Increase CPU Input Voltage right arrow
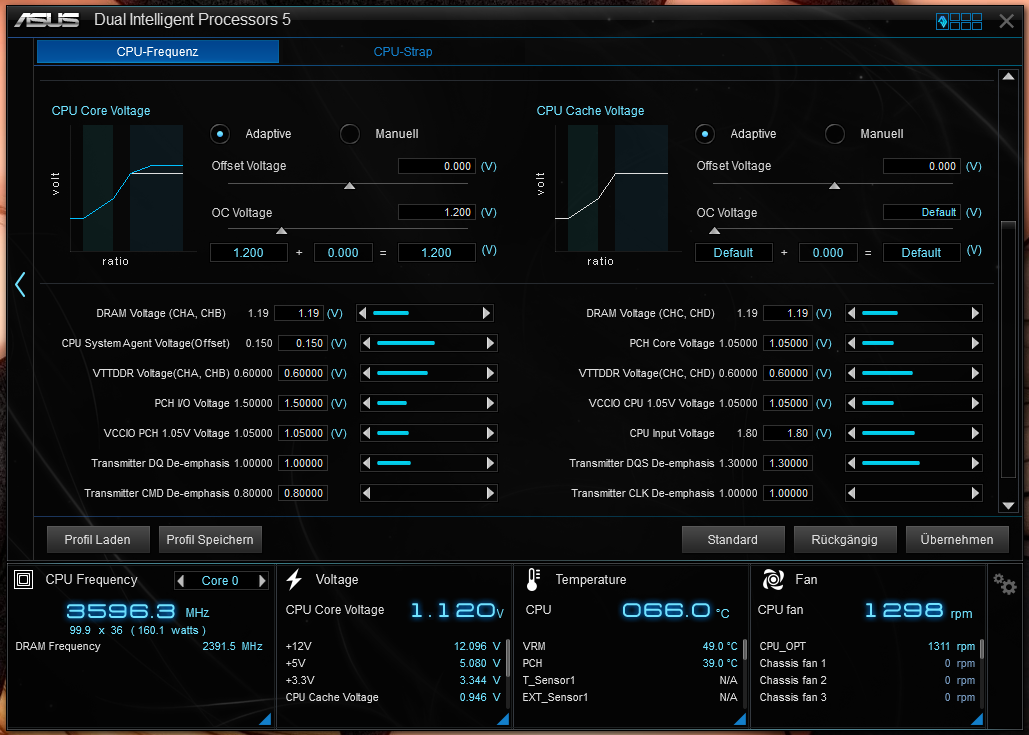Screen dimensions: 1029x735 (x=975, y=433)
